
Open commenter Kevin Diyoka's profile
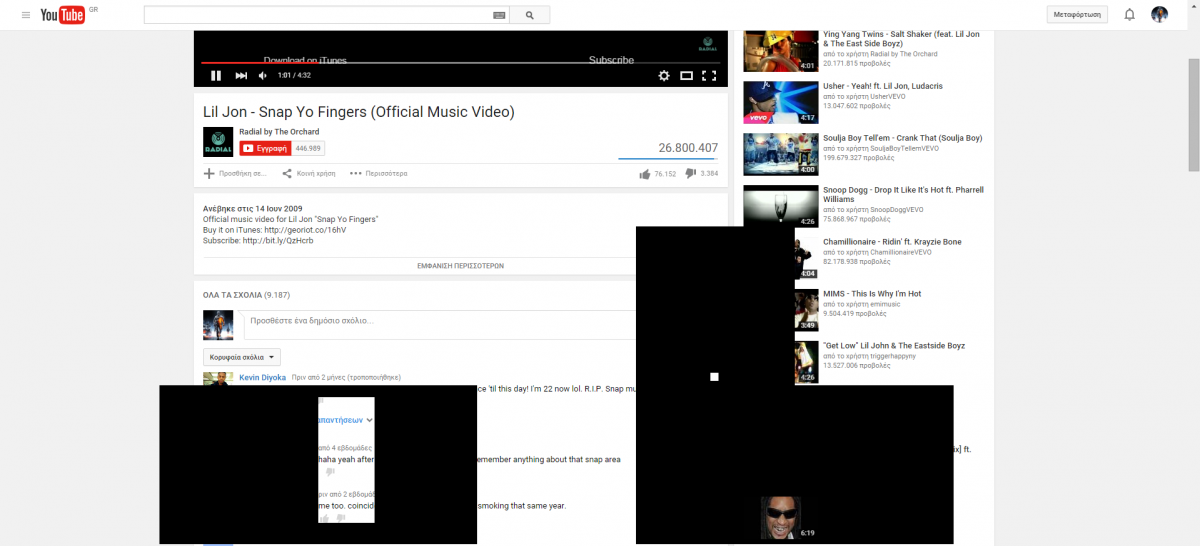coord(262,378)
